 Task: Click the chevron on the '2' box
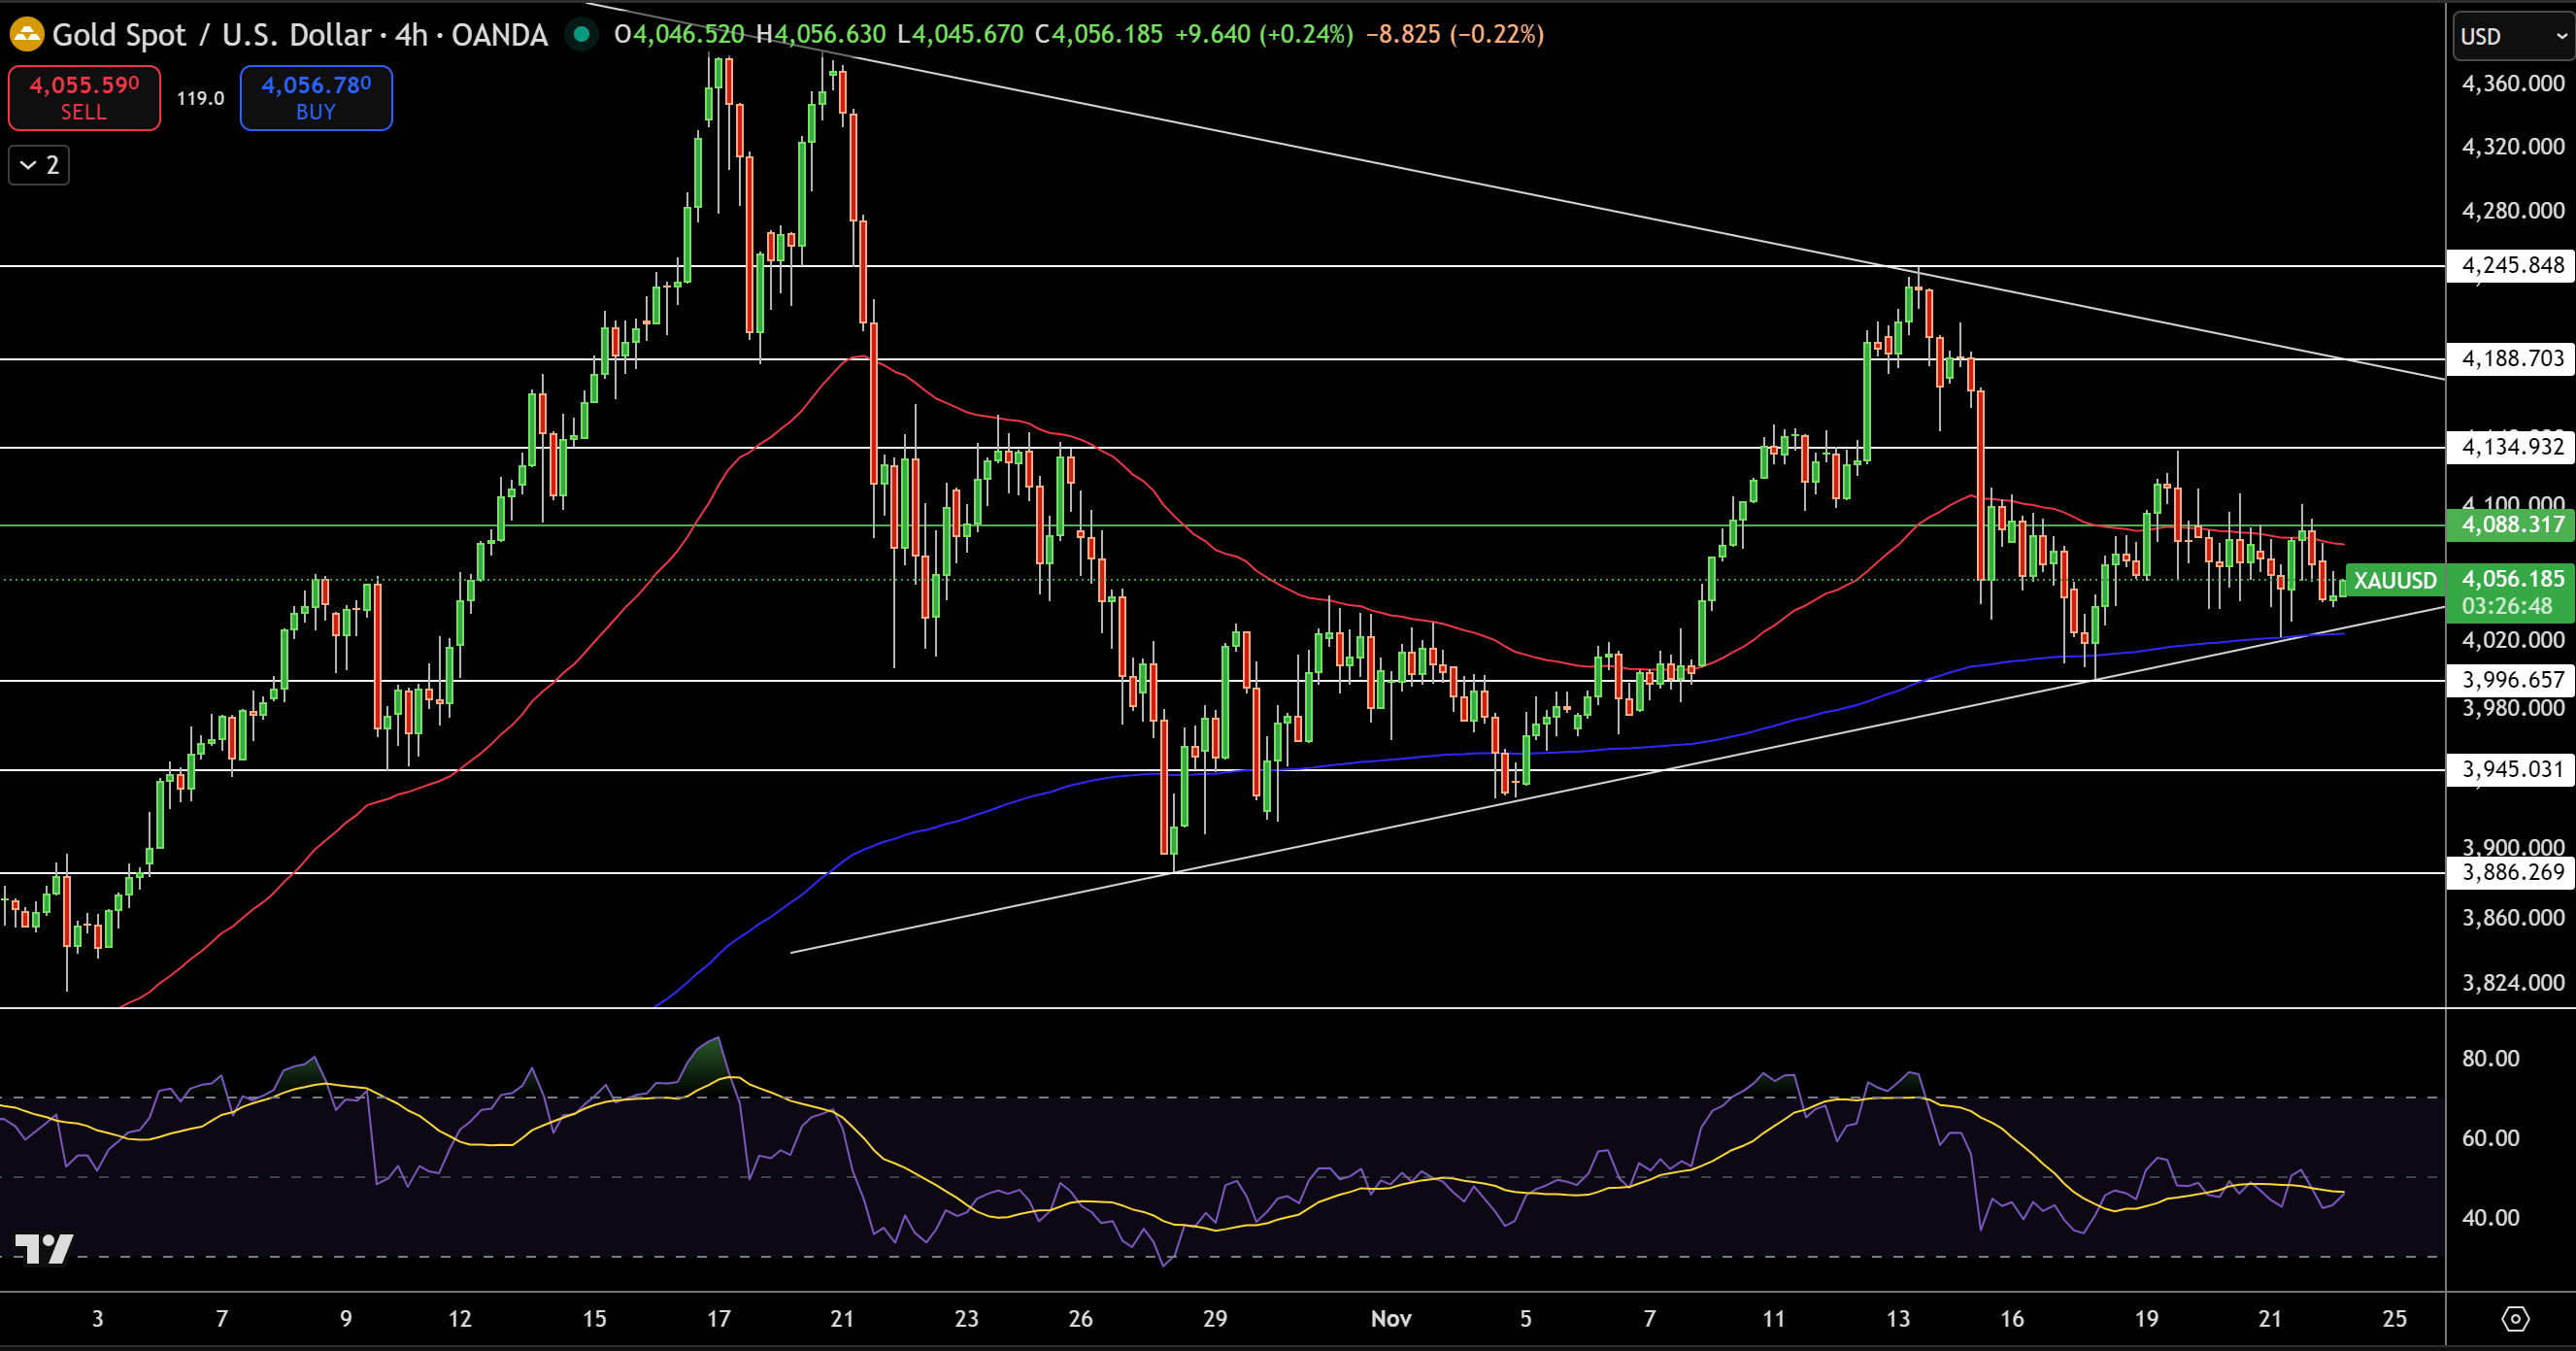pyautogui.click(x=28, y=165)
